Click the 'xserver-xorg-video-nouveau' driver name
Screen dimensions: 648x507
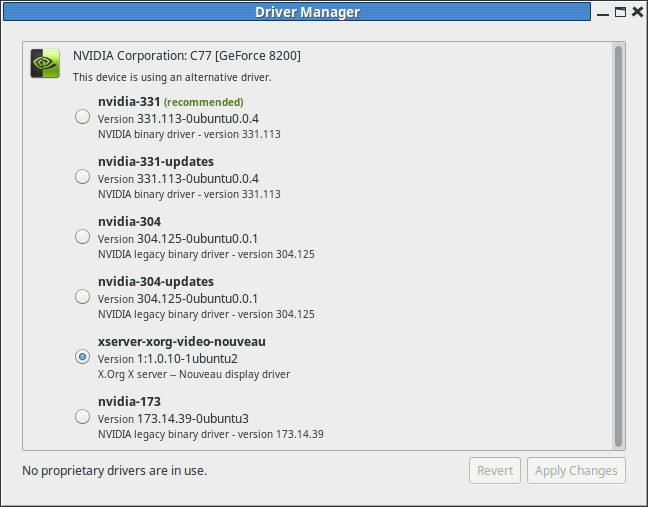tap(182, 342)
